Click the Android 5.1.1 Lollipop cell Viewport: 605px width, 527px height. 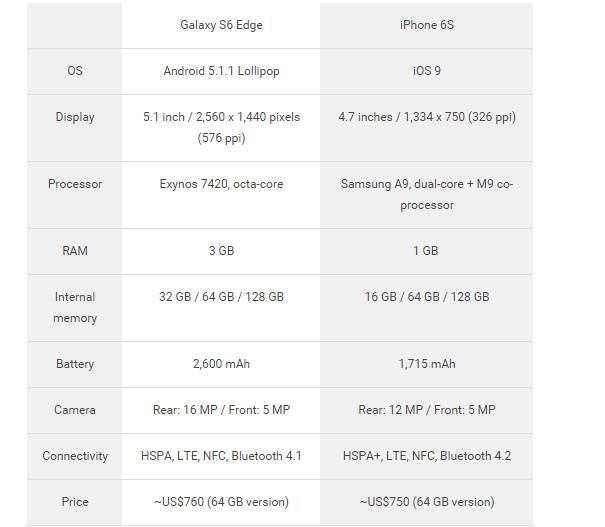pyautogui.click(x=221, y=71)
